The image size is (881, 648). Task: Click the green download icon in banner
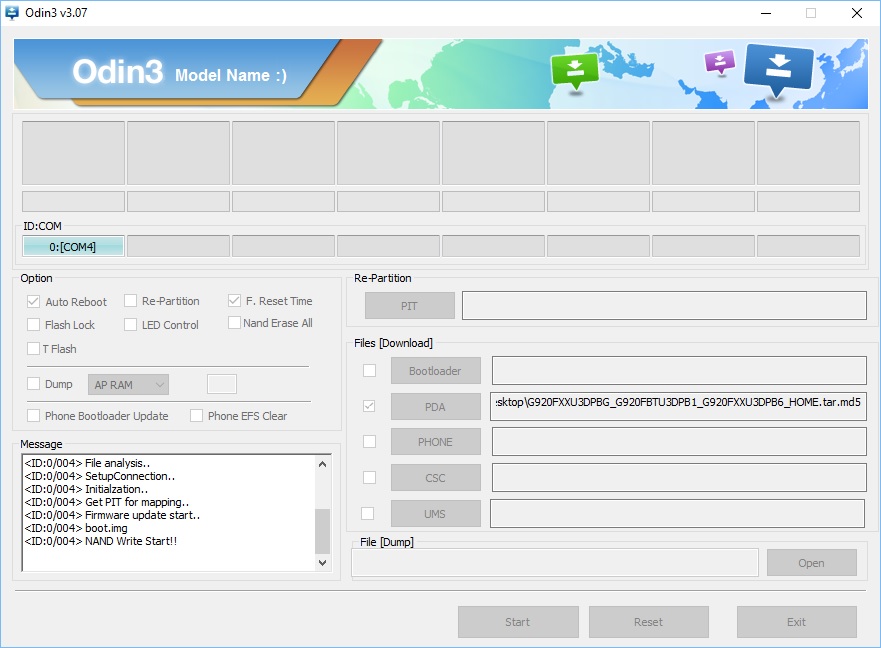tap(574, 70)
